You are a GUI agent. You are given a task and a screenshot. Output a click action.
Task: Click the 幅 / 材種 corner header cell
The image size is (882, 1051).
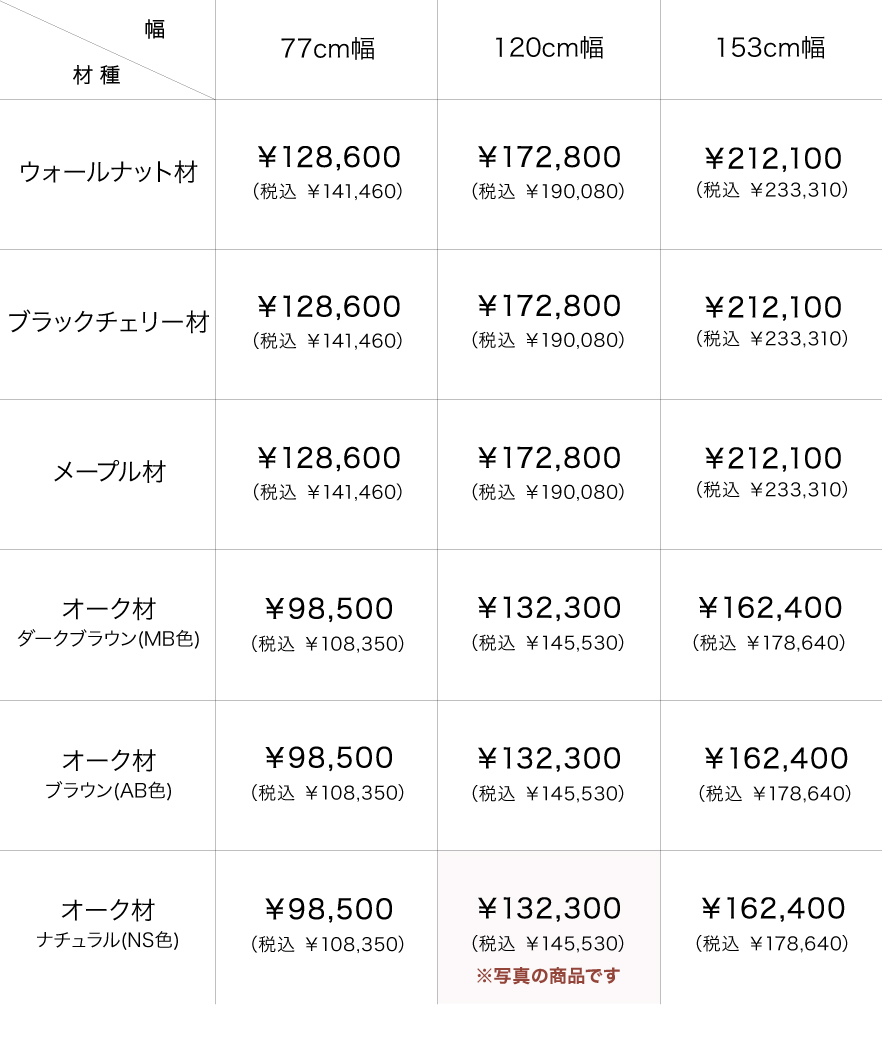[x=107, y=50]
